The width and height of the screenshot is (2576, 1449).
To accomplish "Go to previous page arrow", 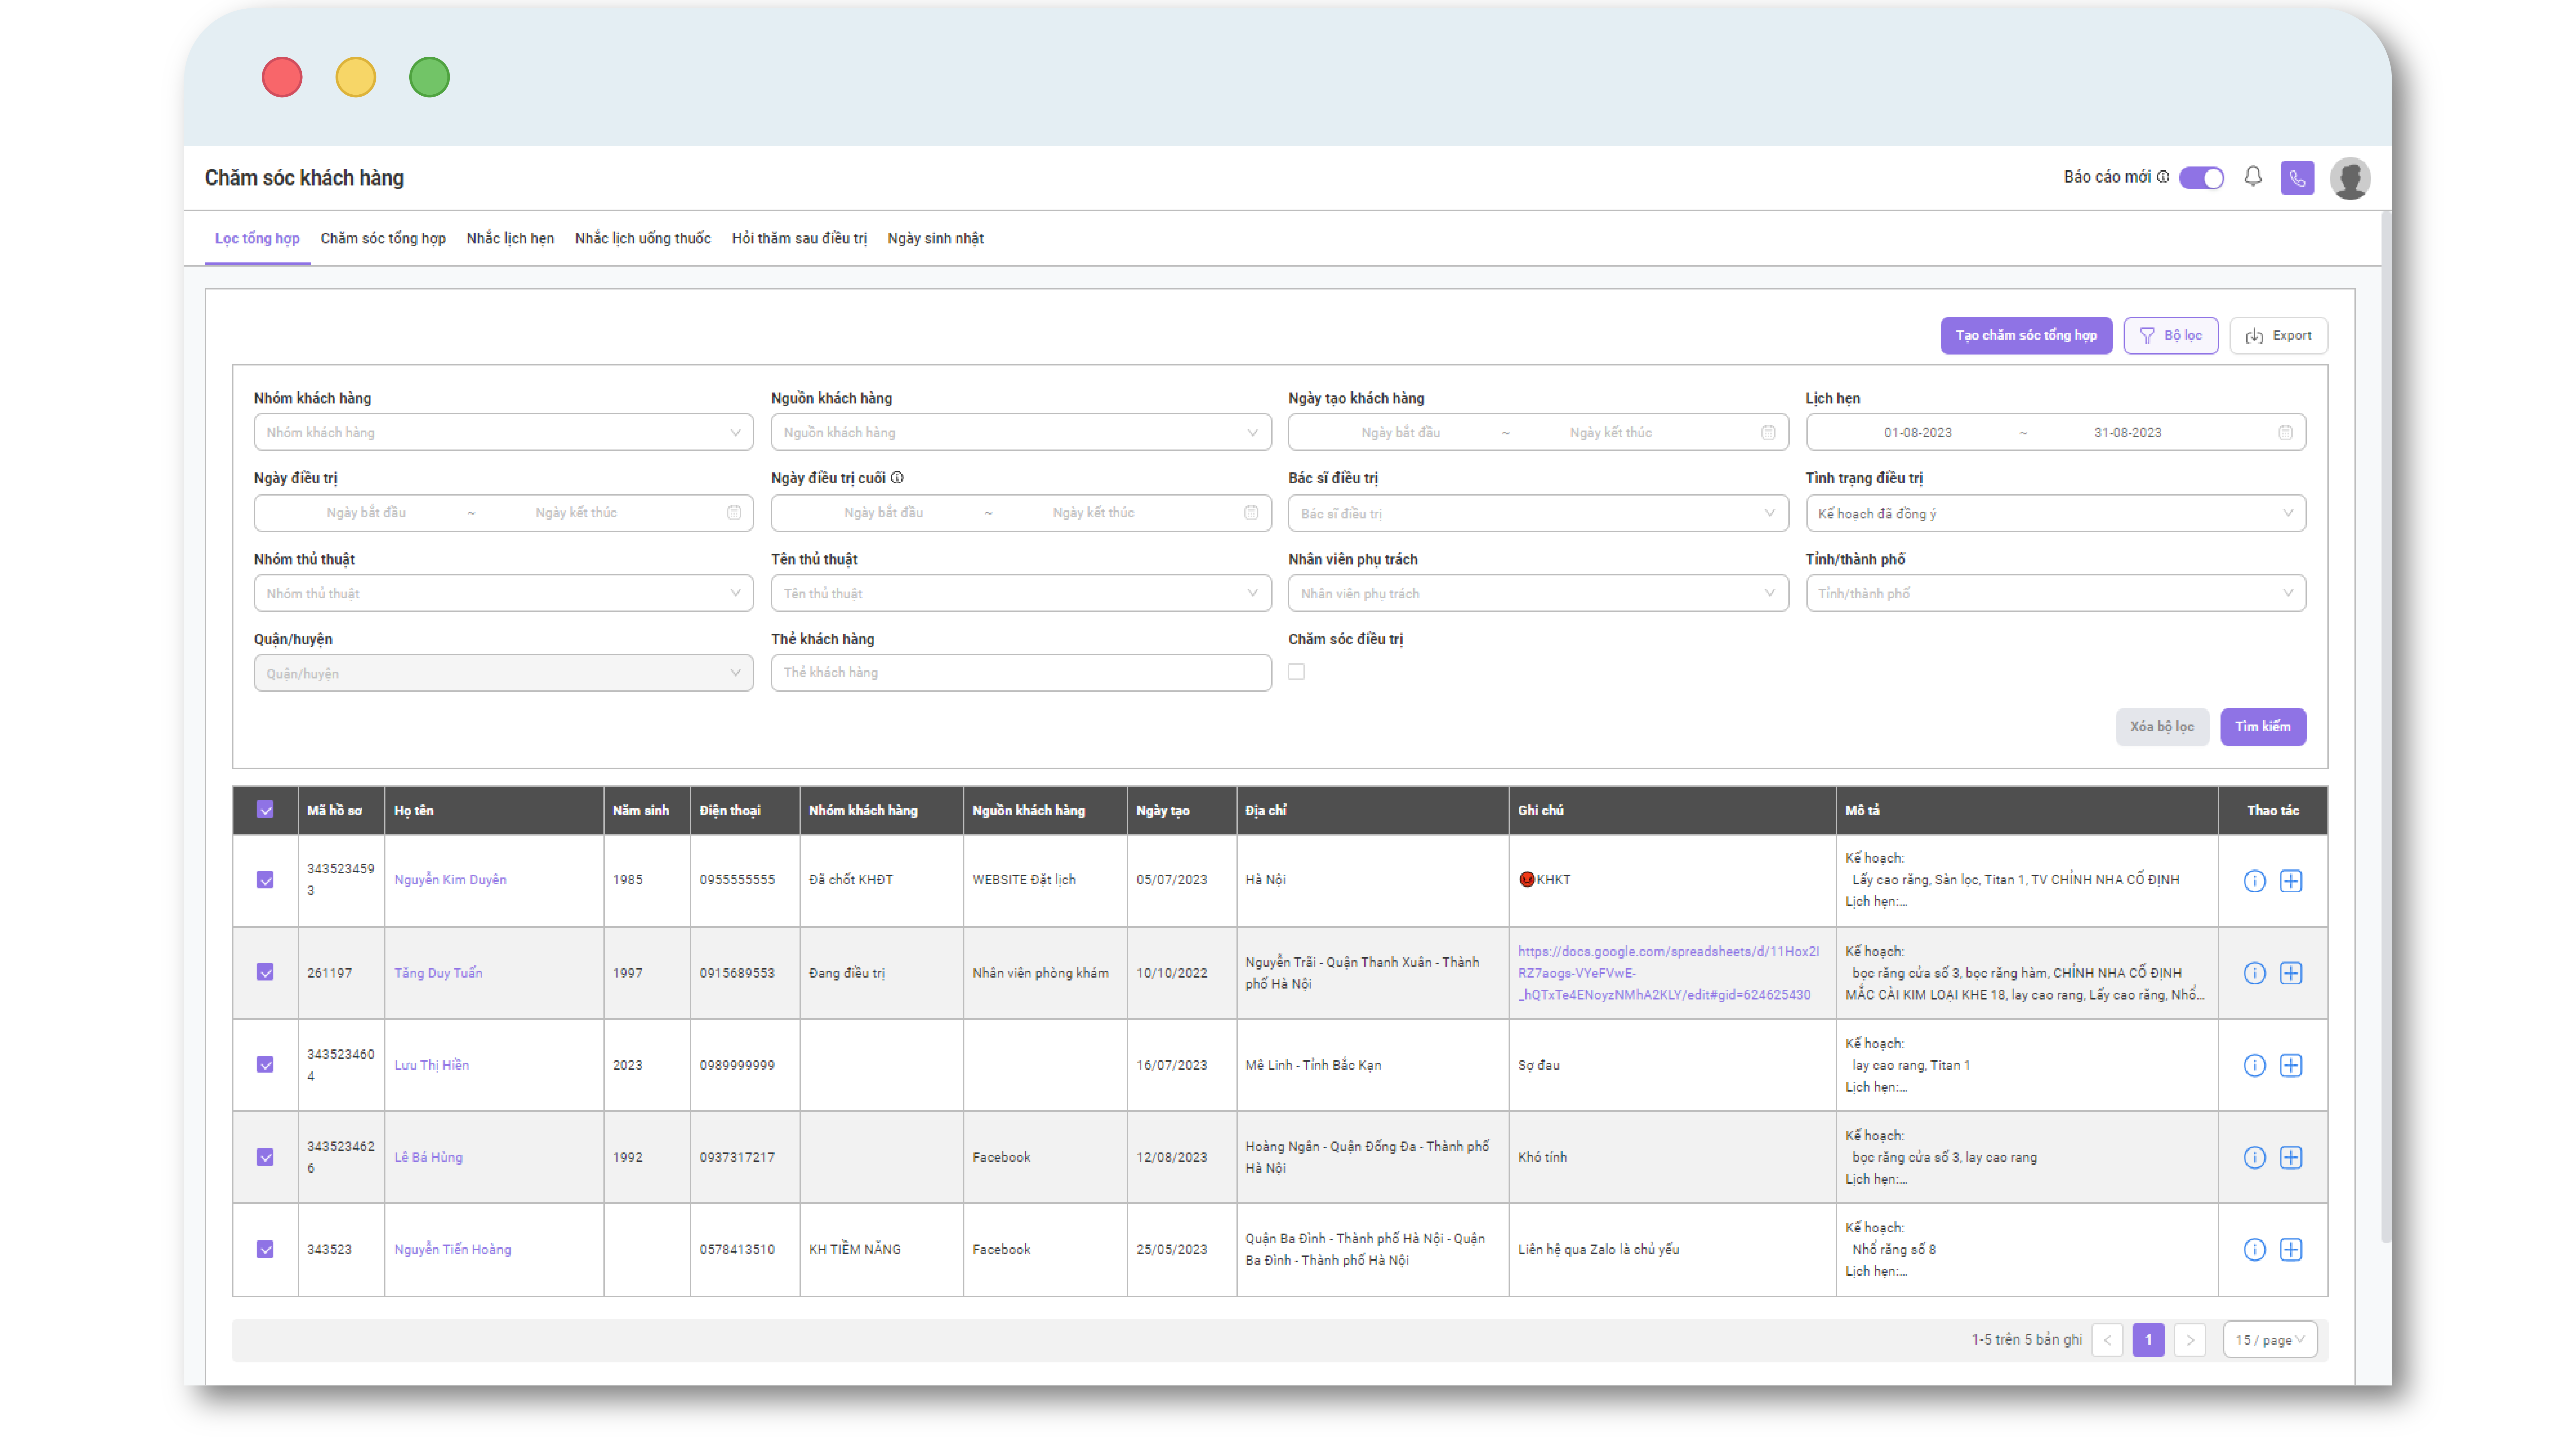I will (2107, 1340).
